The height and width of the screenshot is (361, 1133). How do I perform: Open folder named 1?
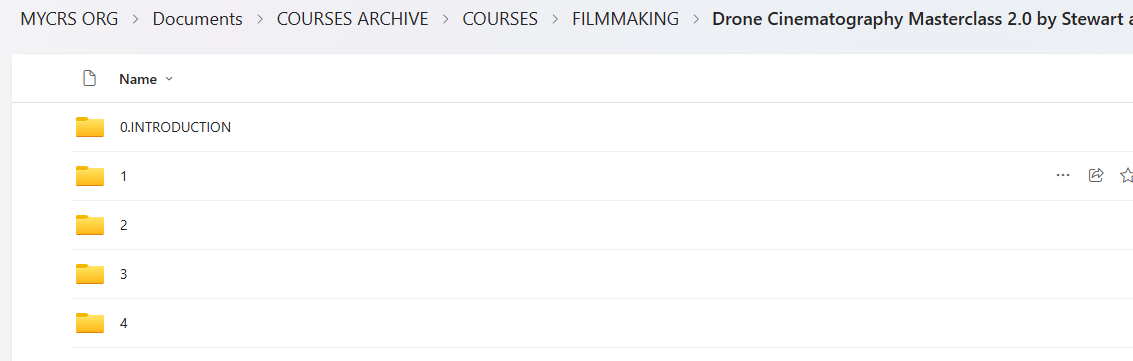coord(124,176)
